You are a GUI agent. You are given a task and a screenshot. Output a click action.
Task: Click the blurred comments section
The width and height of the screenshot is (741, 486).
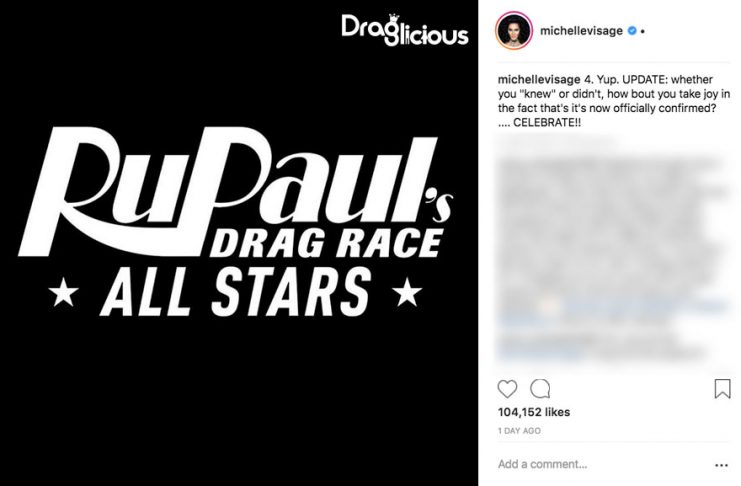(612, 251)
